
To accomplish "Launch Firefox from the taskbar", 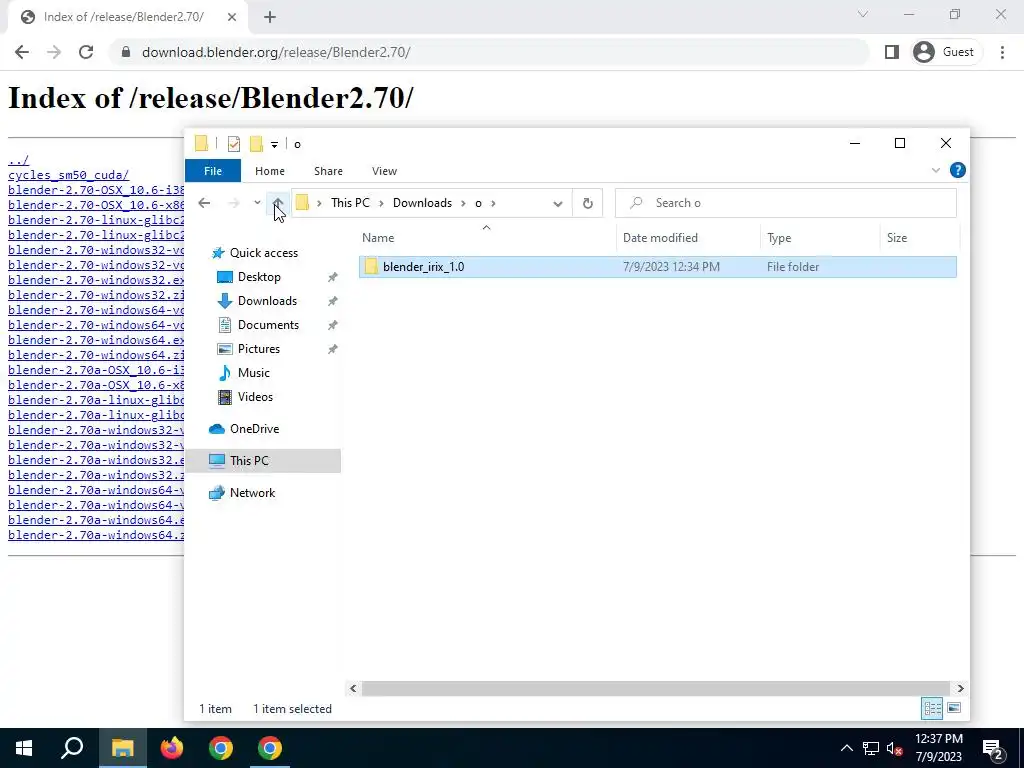I will pyautogui.click(x=172, y=748).
